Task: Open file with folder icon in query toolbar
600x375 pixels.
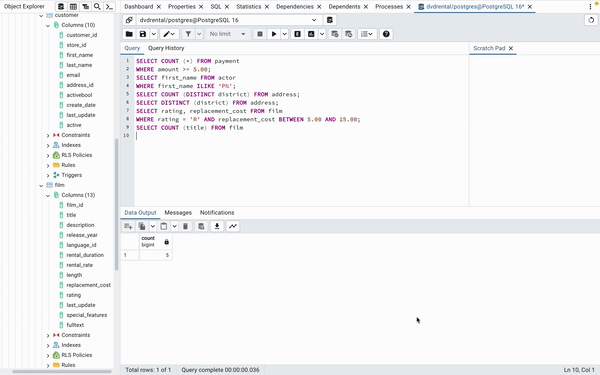Action: (129, 34)
